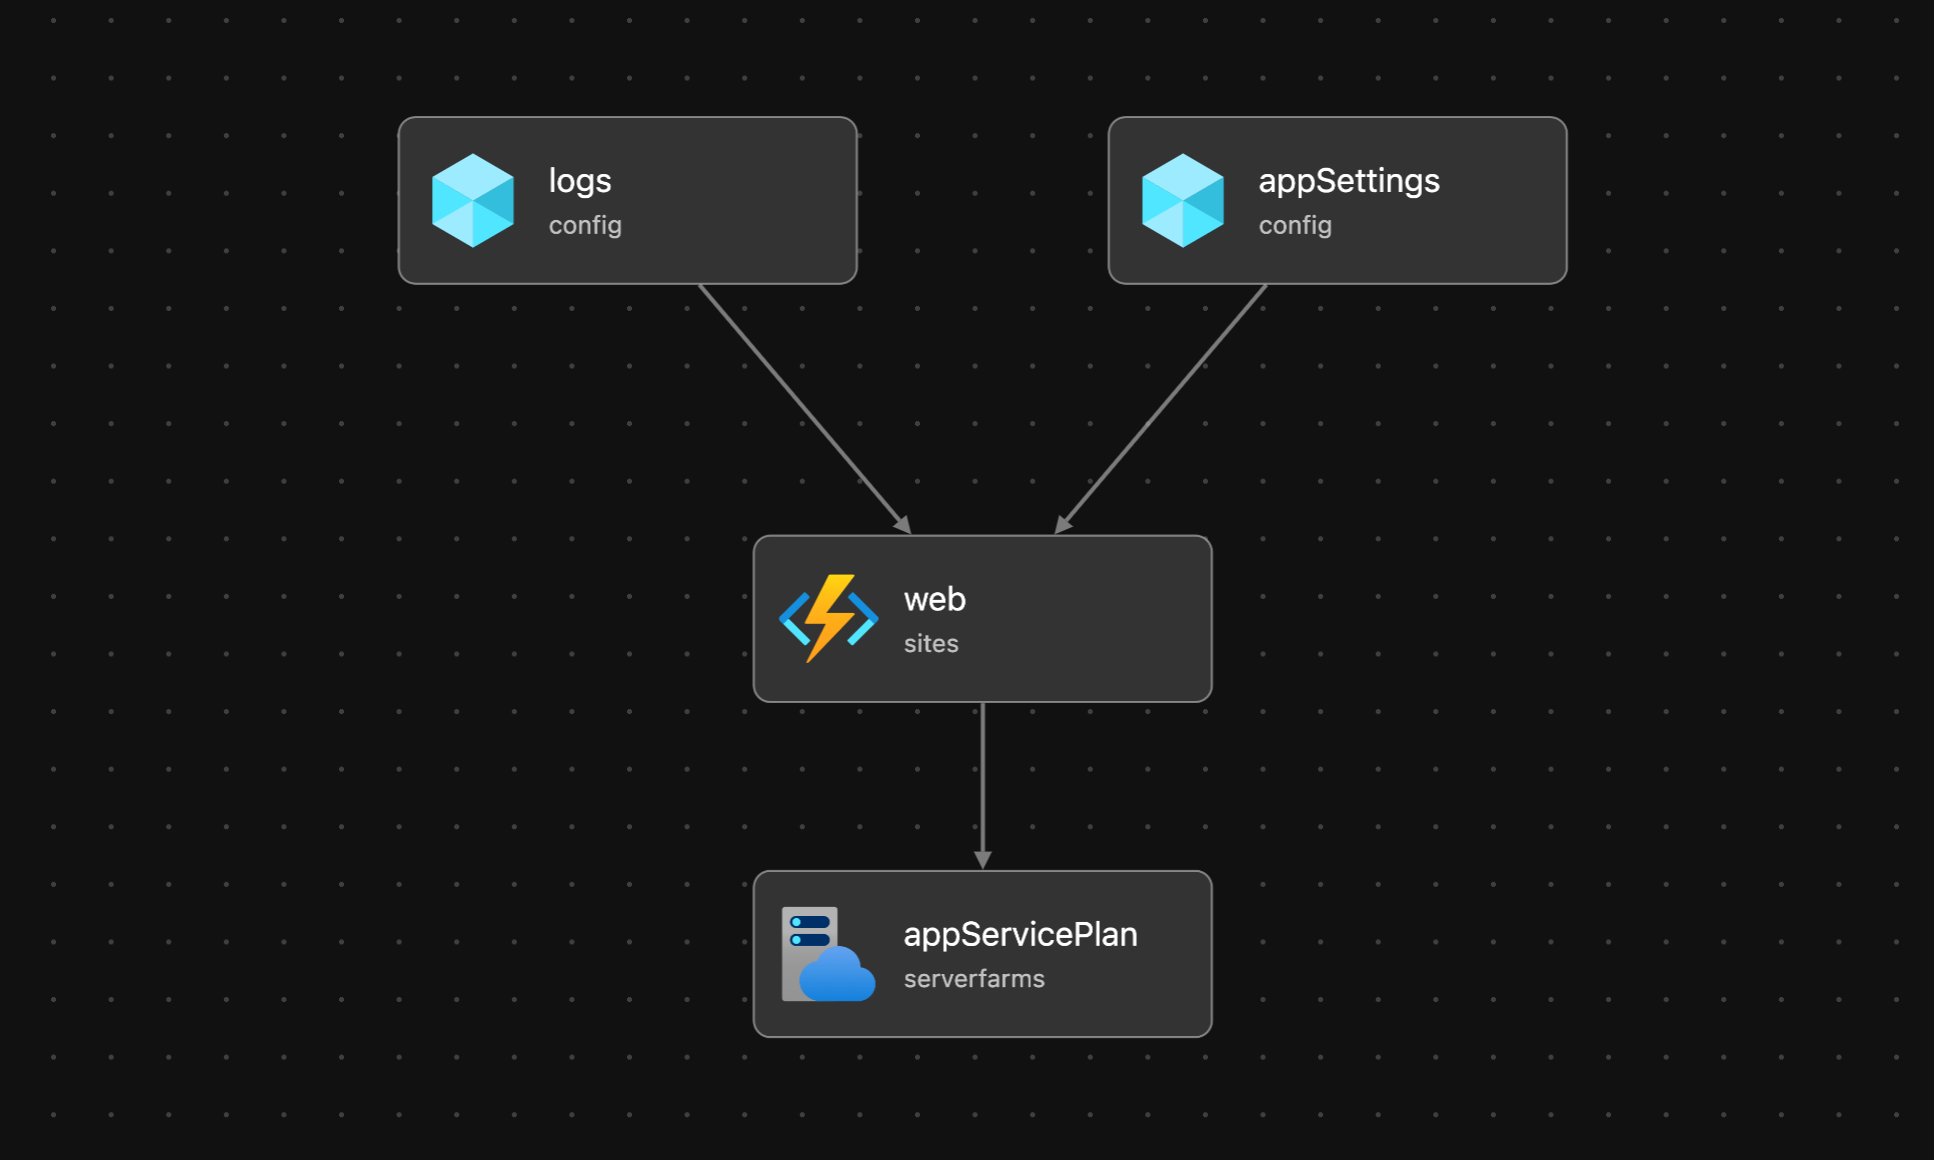Image resolution: width=1934 pixels, height=1160 pixels.
Task: Select the 'appSettings' node title text
Action: pos(1348,181)
